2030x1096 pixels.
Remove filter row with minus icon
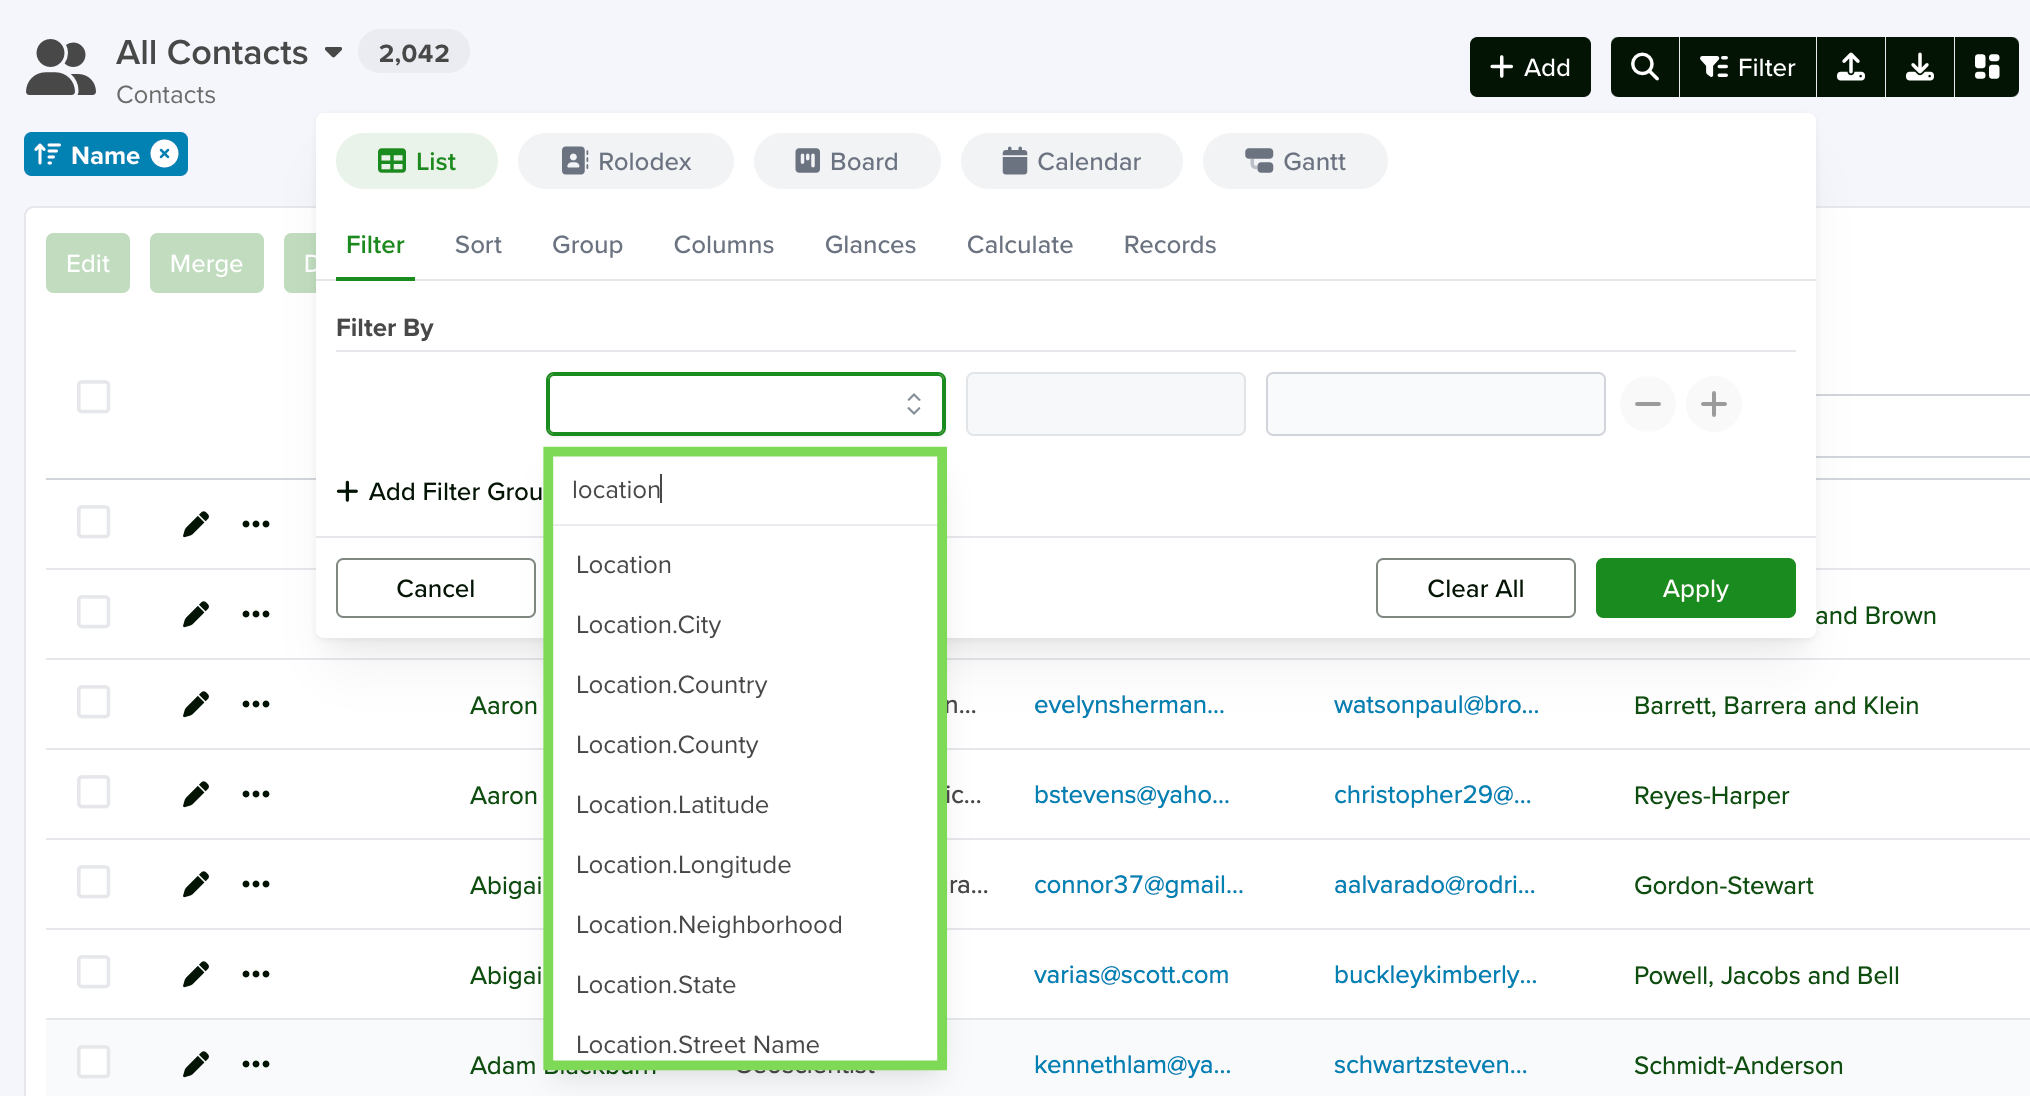[x=1647, y=404]
